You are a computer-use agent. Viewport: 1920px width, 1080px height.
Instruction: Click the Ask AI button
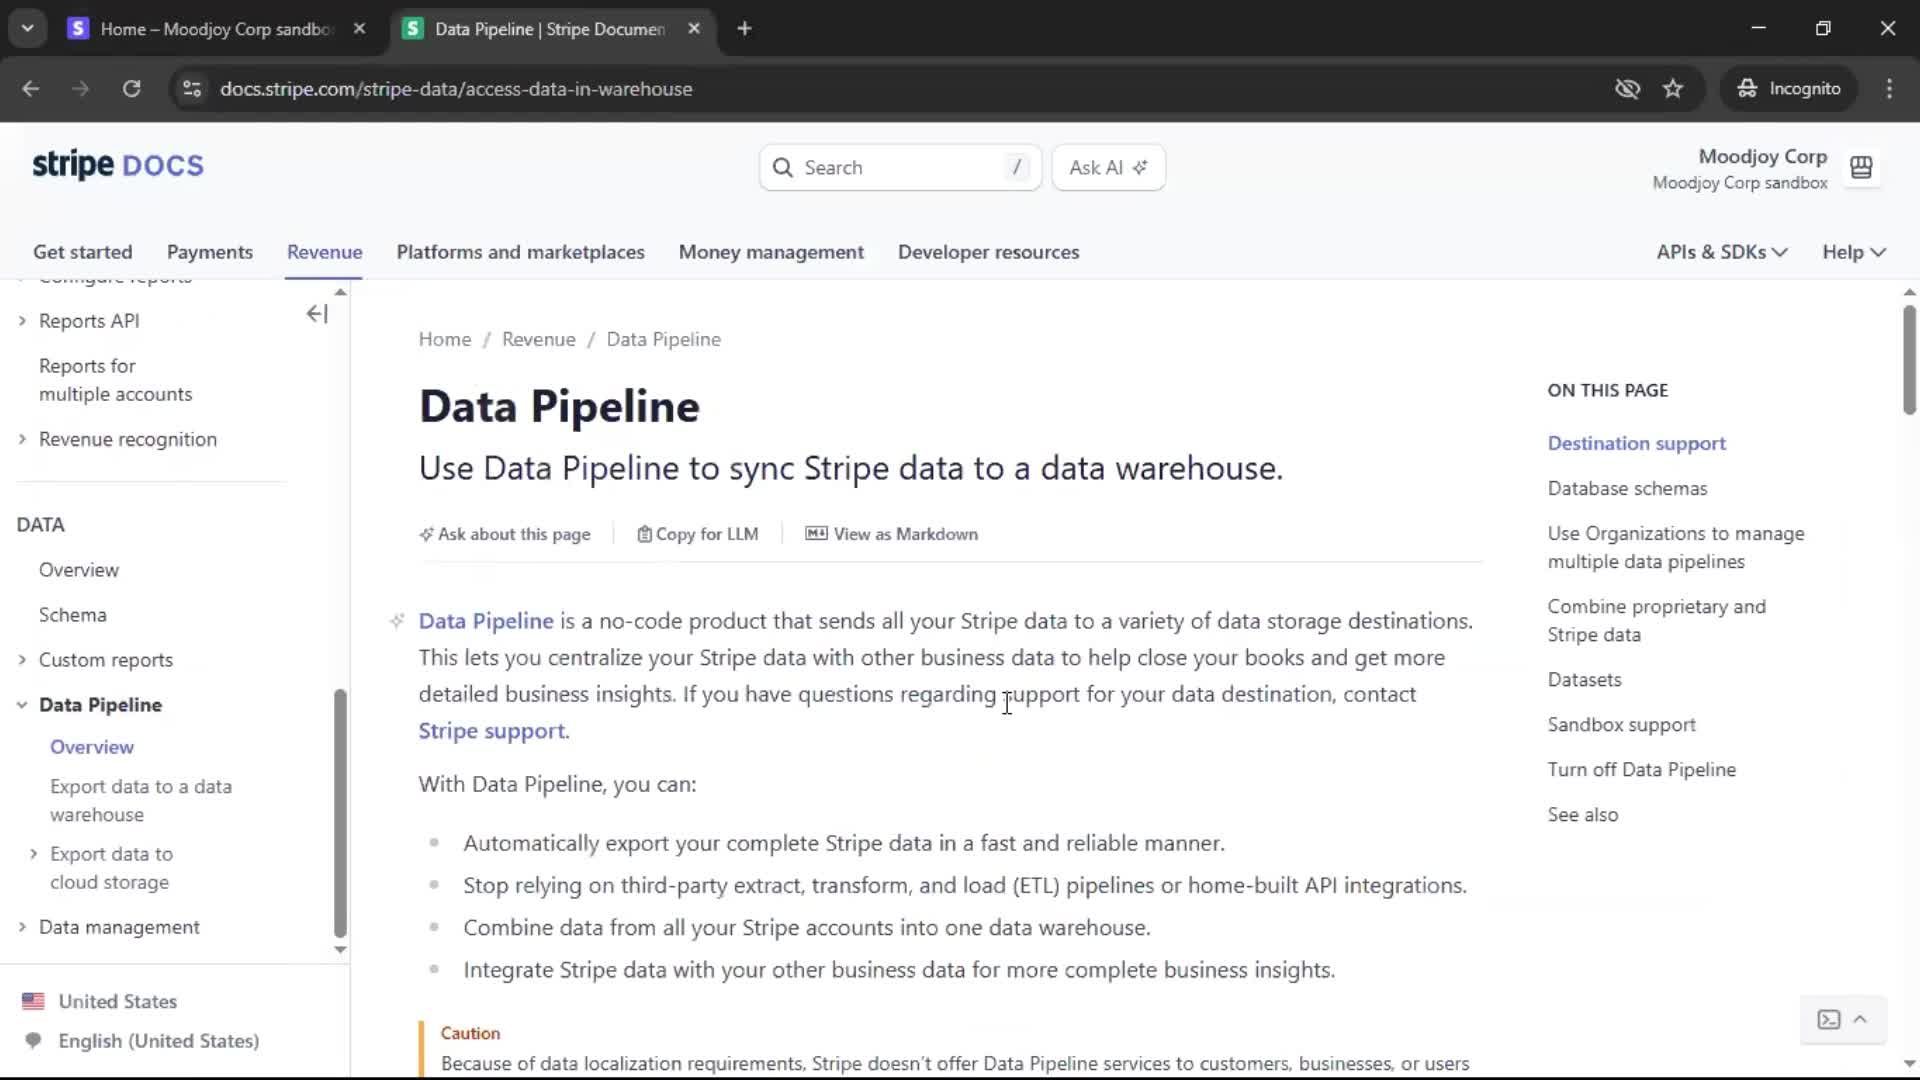pos(1108,168)
